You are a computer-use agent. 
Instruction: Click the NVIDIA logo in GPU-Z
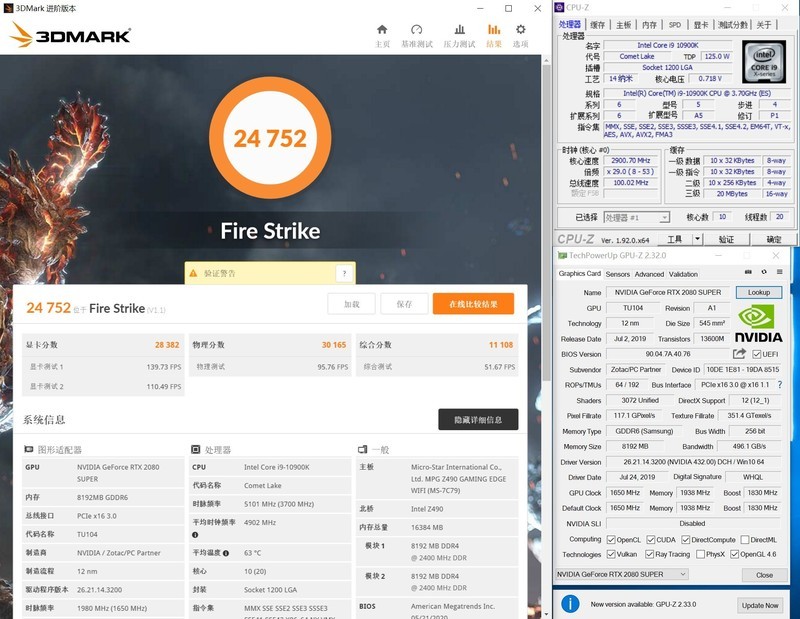[758, 324]
